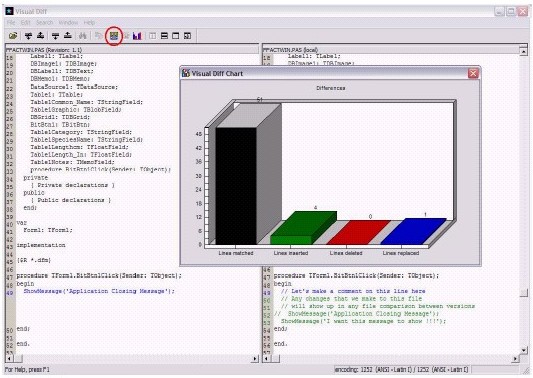The image size is (533, 378).
Task: Click the red-circled toolbar icon
Action: click(x=114, y=35)
